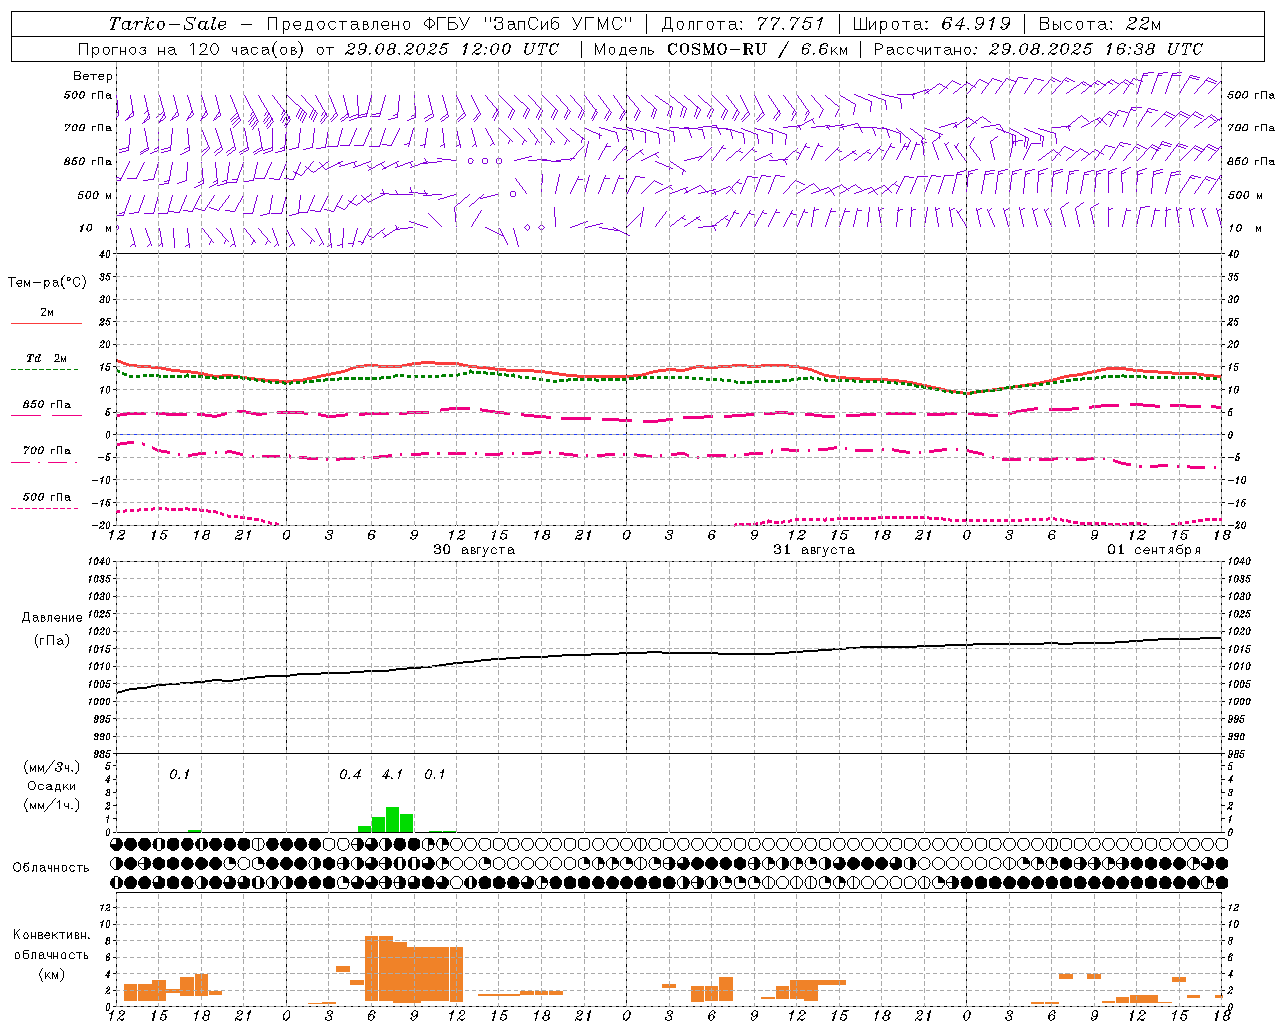Click the tallest orange convective cloud bar
Viewport: 1280px width, 1024px height.
click(x=379, y=969)
